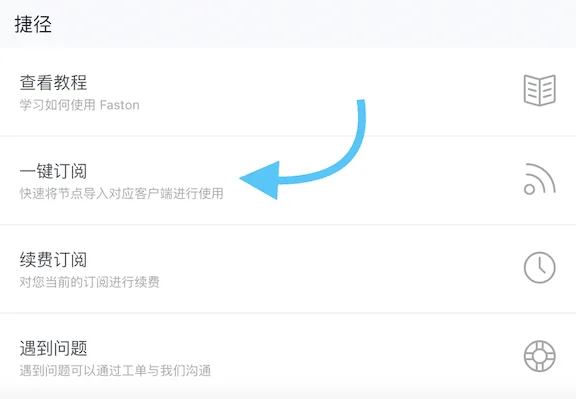This screenshot has width=576, height=399.
Task: Select the clock icon for renewal
Action: (540, 267)
